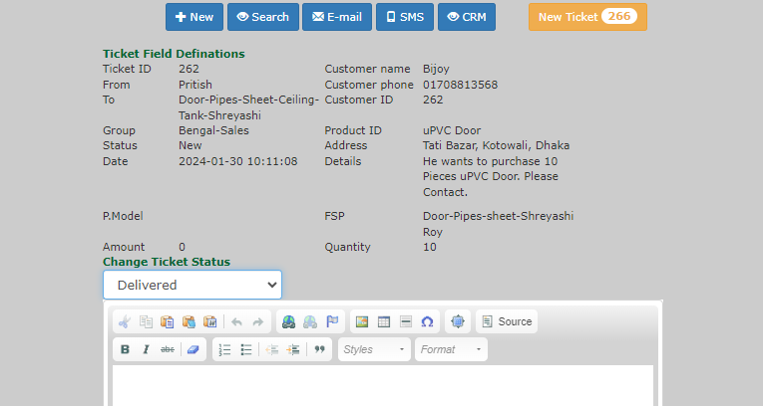Toggle italic text formatting

[146, 350]
